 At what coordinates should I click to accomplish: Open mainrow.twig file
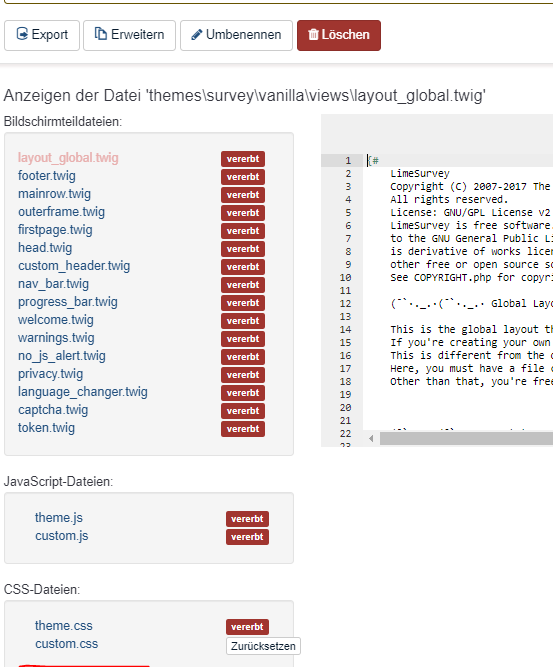click(54, 194)
